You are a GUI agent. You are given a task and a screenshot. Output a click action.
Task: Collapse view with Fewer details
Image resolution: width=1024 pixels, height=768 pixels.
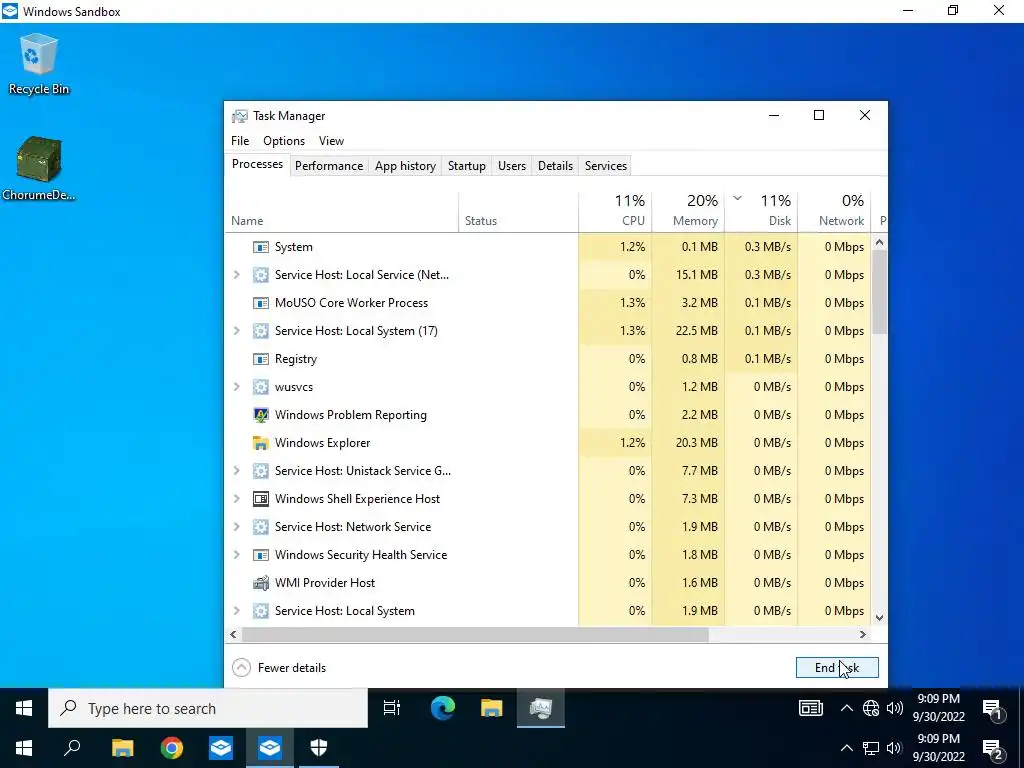pos(279,667)
